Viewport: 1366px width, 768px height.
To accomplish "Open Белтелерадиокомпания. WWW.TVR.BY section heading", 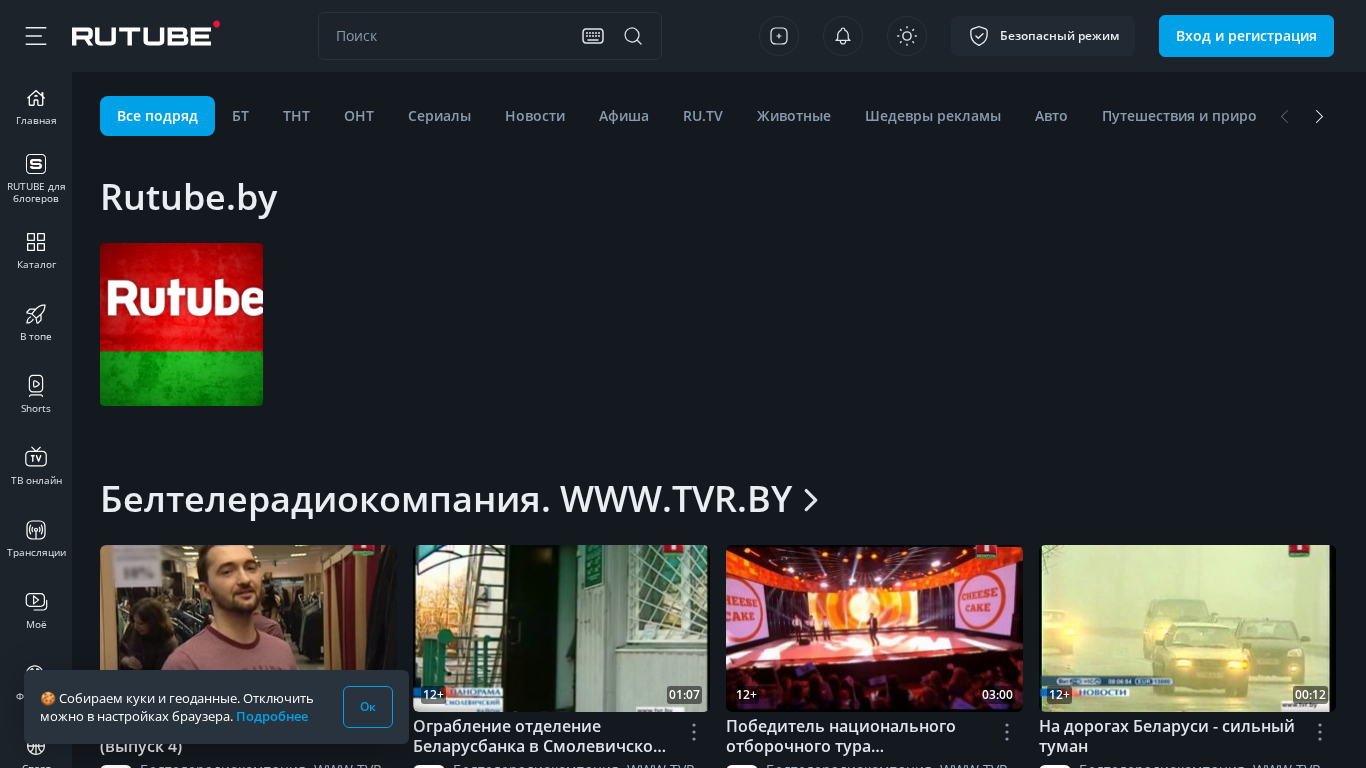I will pyautogui.click(x=446, y=499).
